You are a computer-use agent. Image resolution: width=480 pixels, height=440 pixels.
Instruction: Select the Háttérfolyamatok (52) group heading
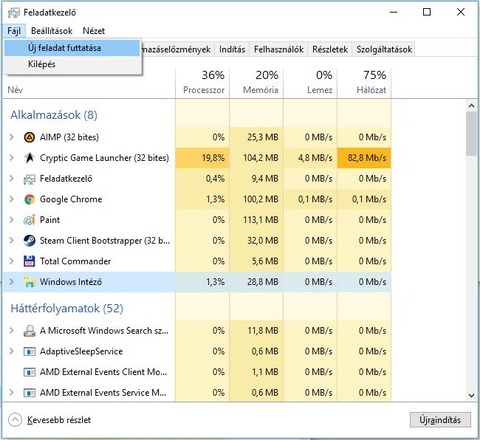click(x=67, y=308)
